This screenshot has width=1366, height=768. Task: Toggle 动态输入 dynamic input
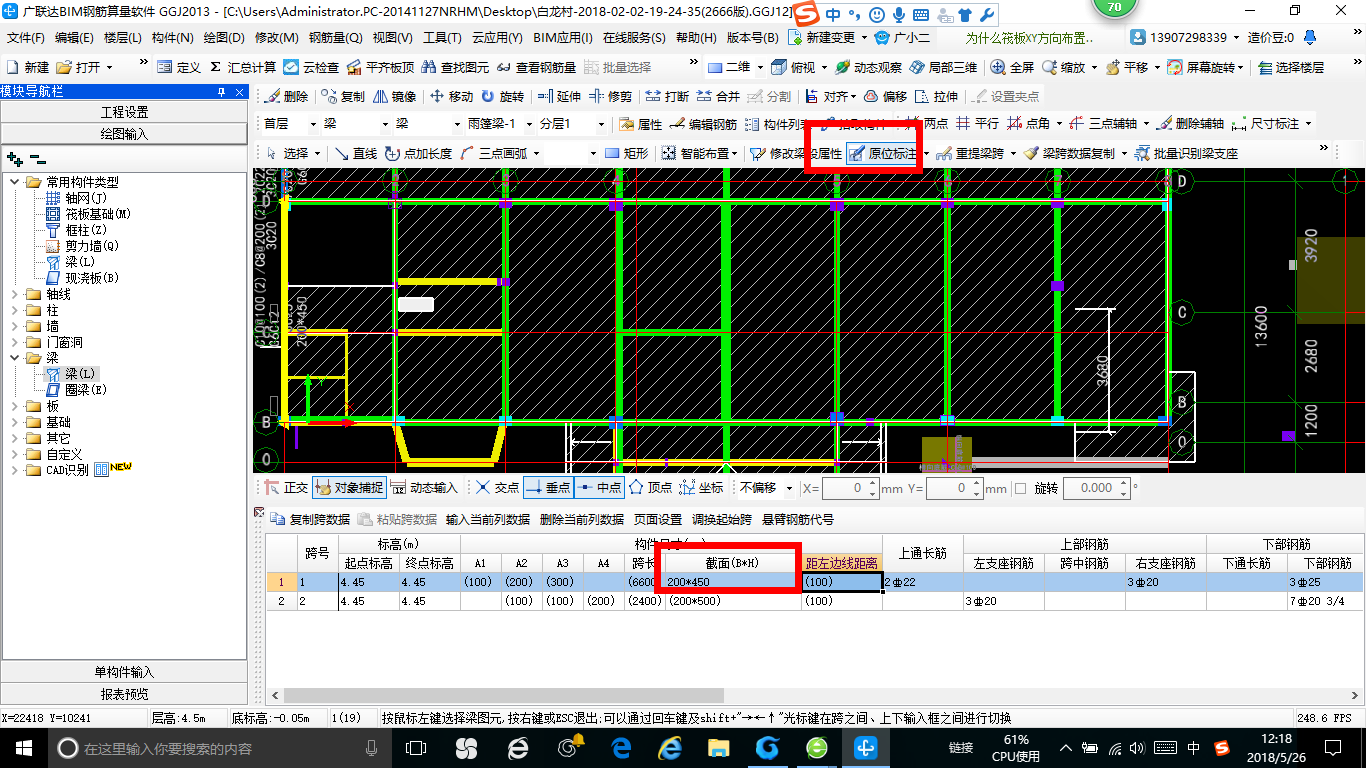pyautogui.click(x=424, y=488)
